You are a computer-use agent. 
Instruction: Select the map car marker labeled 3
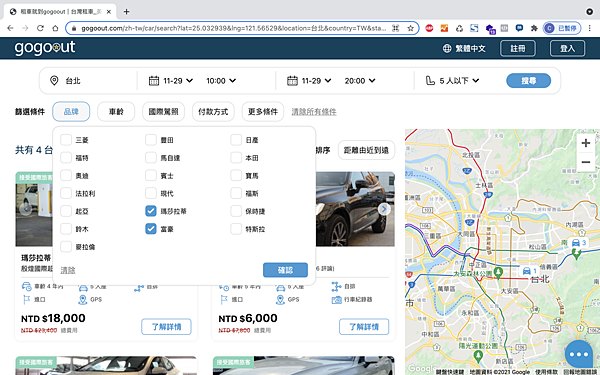click(578, 243)
